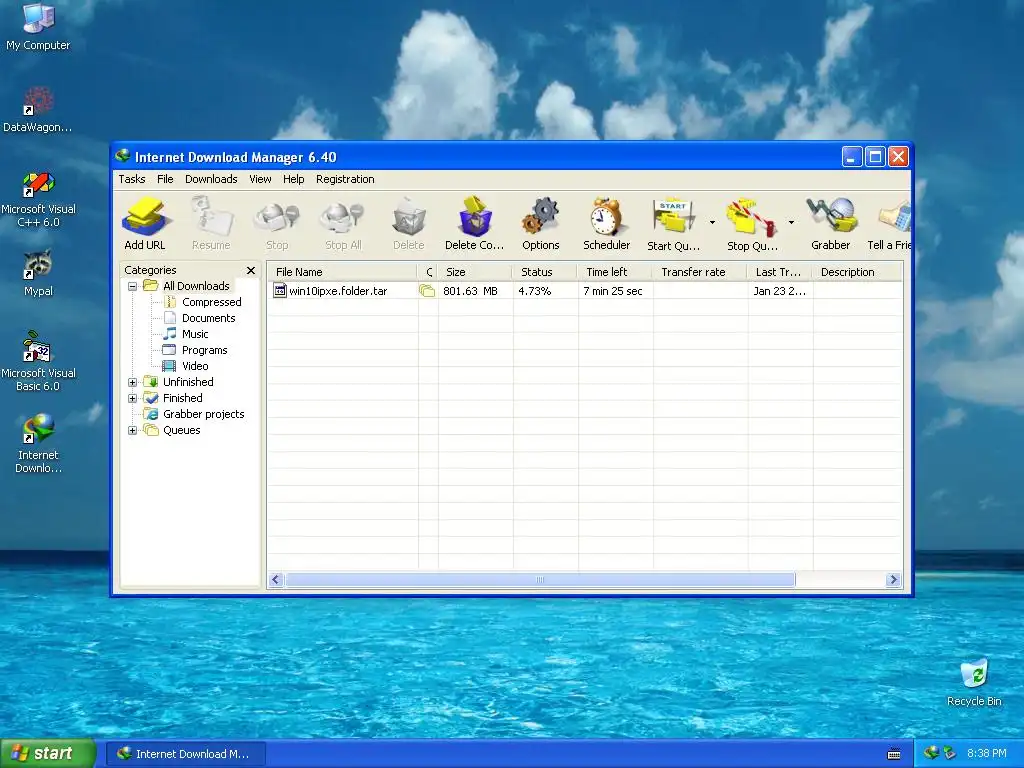Click the Q queue column header
Image resolution: width=1024 pixels, height=768 pixels.
[428, 272]
